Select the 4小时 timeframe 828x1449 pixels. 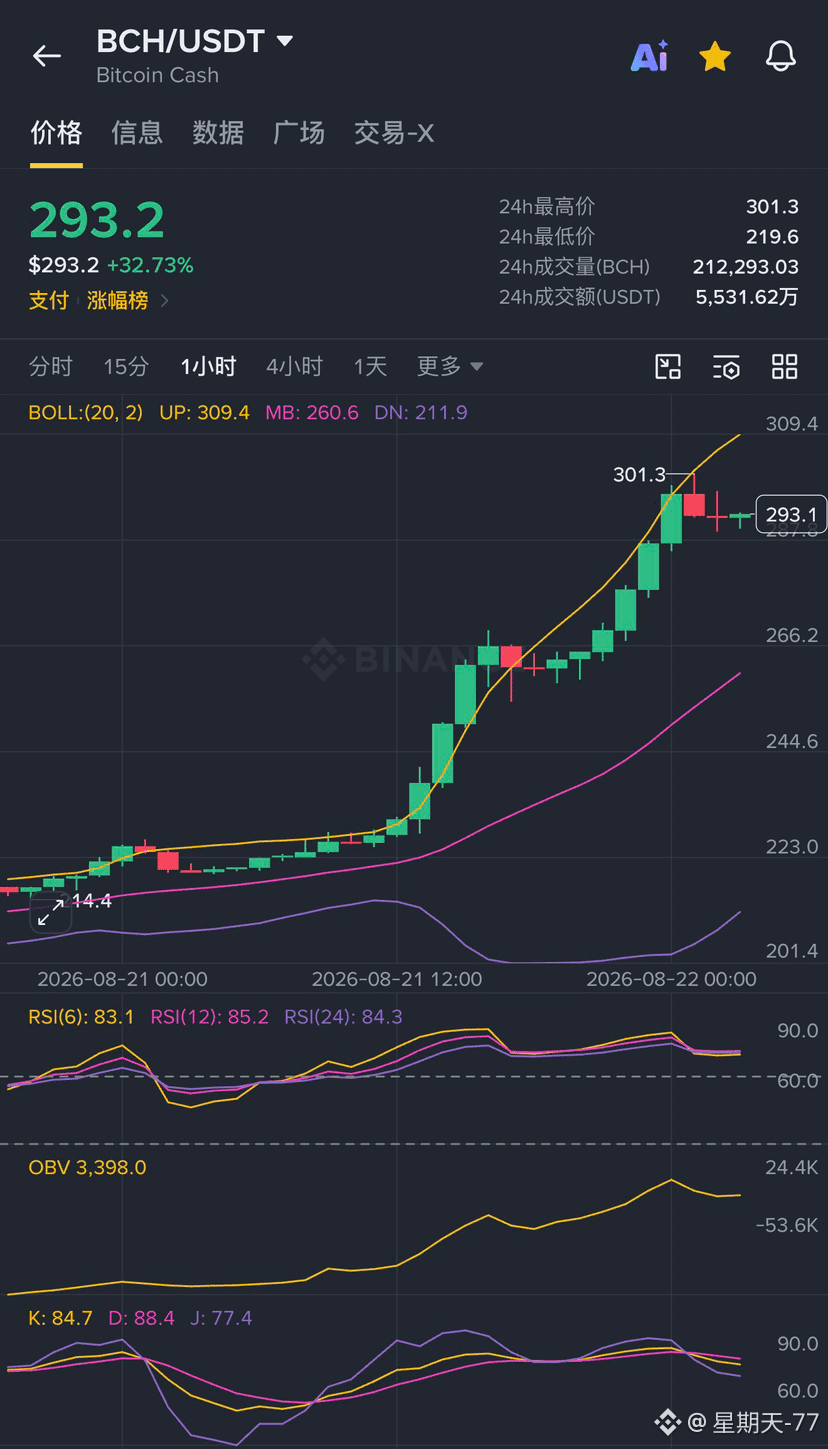(294, 366)
